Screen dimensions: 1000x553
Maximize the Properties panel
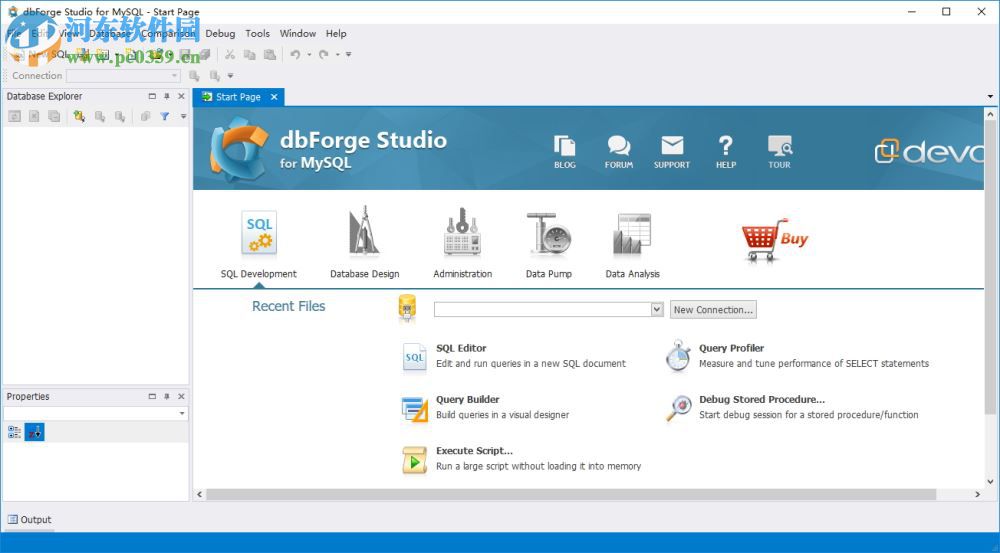(152, 396)
